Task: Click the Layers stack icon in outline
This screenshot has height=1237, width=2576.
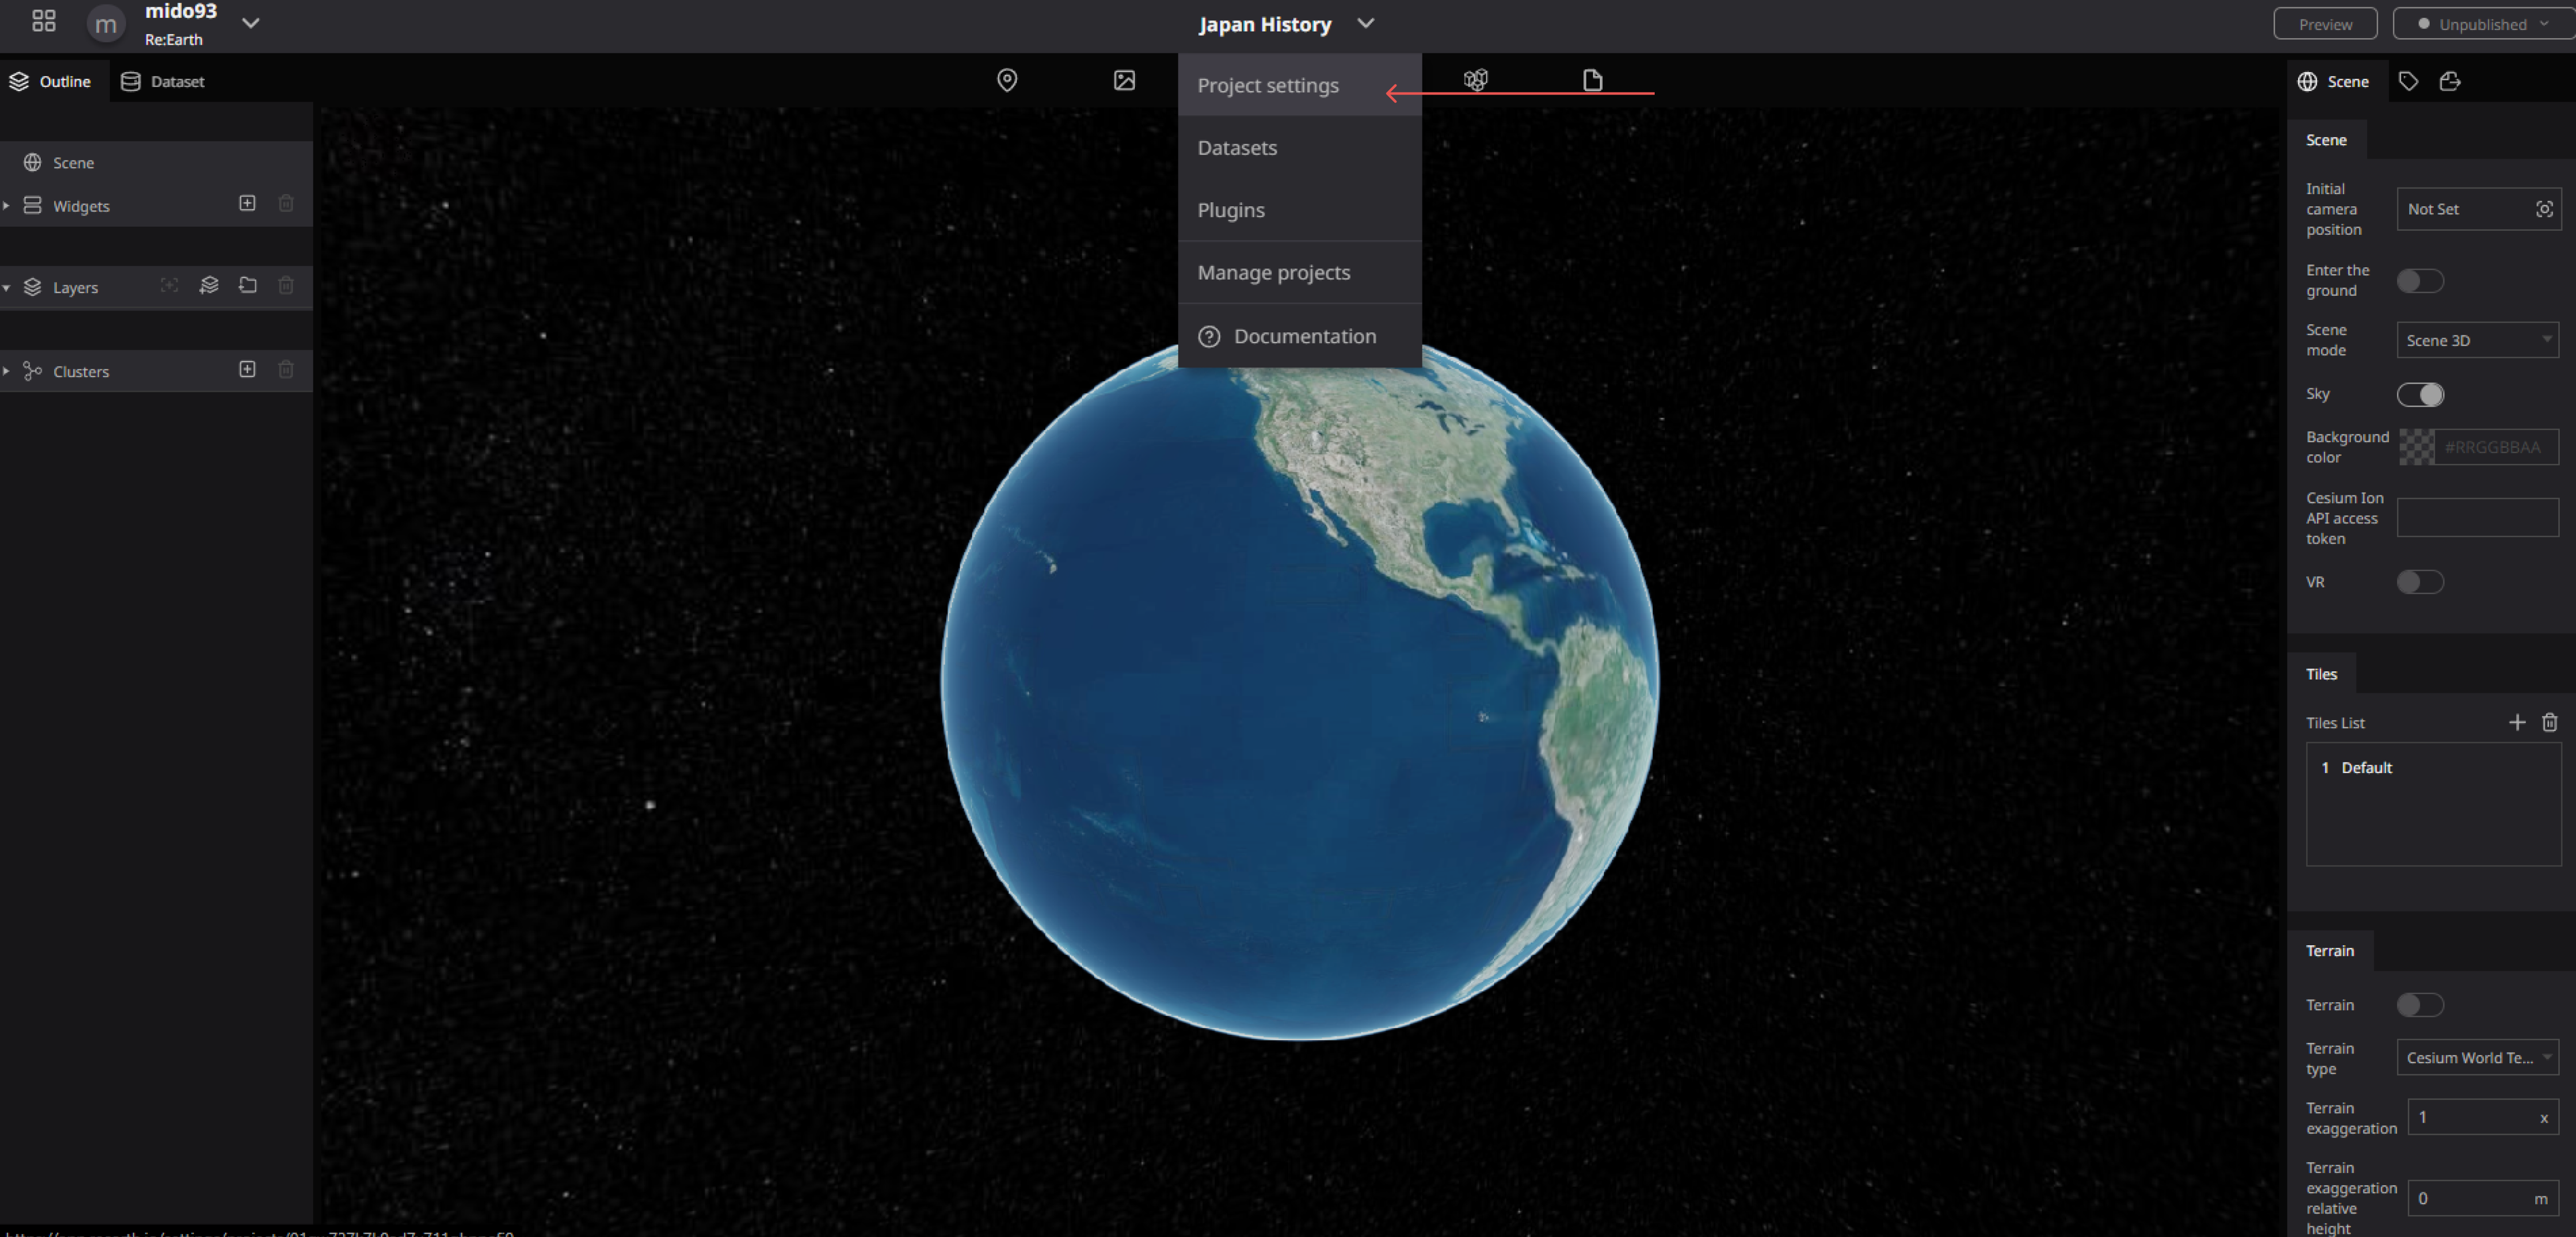Action: click(33, 287)
